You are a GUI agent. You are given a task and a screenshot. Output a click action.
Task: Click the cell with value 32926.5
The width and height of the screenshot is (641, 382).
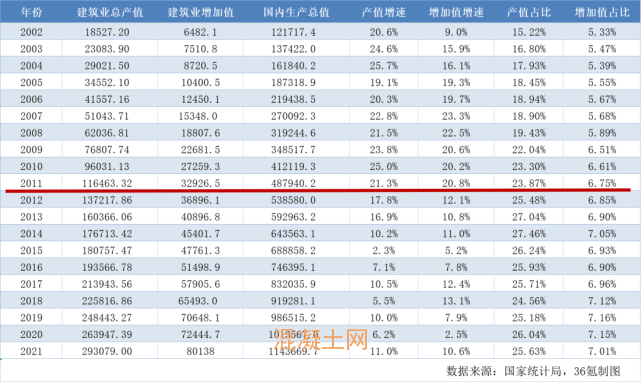(x=201, y=183)
